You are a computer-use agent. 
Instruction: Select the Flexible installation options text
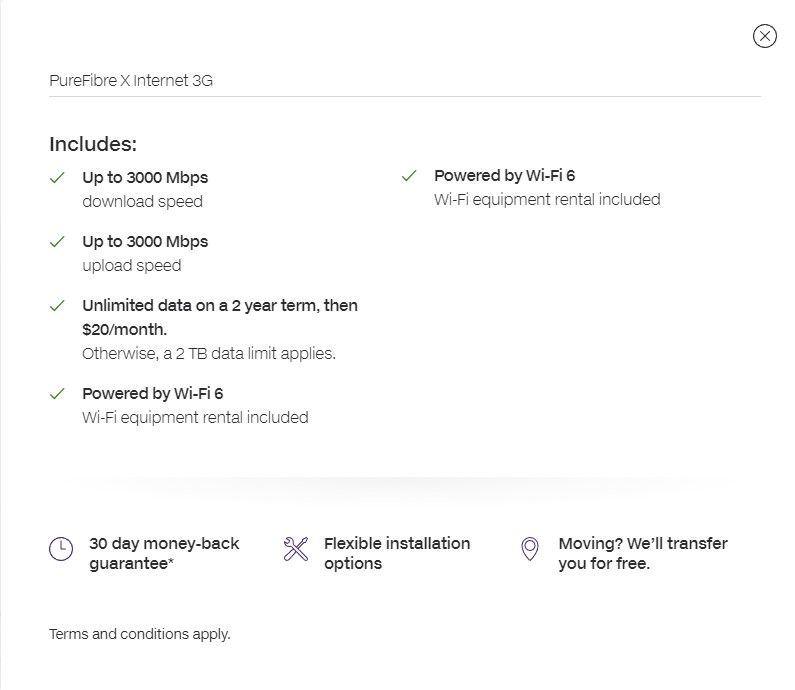click(x=396, y=553)
